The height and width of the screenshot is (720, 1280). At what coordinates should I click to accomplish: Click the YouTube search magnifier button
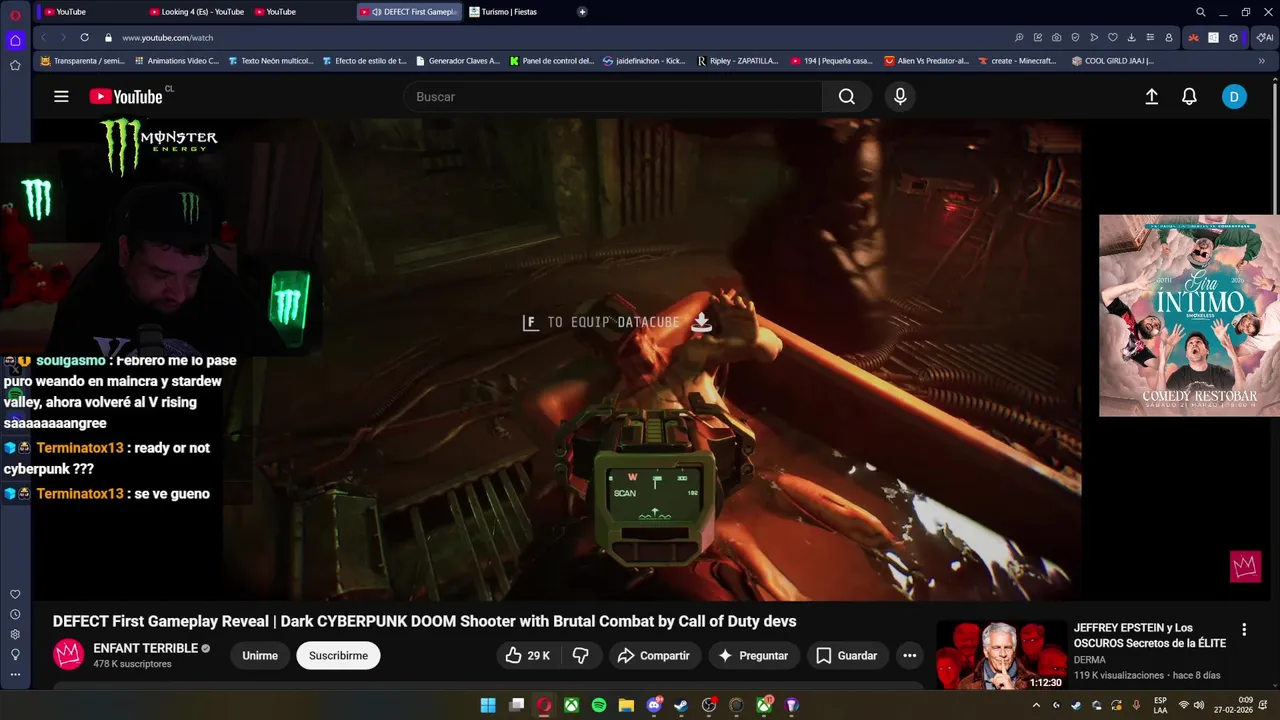(x=847, y=97)
